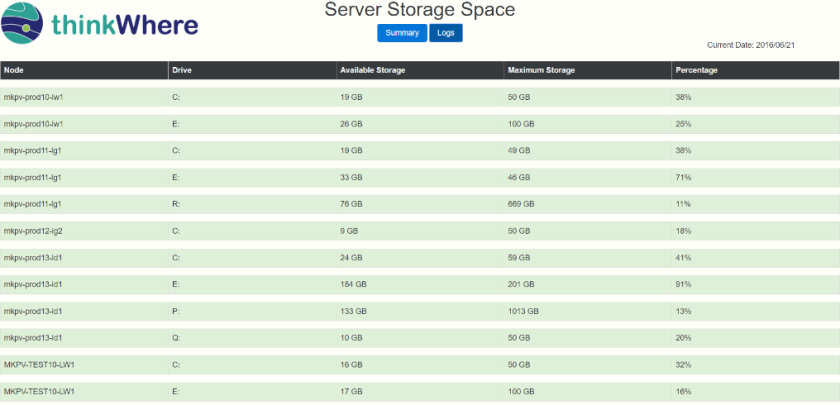
Task: Select the mkpv-prod11-lg1 R: drive row
Action: pos(420,204)
